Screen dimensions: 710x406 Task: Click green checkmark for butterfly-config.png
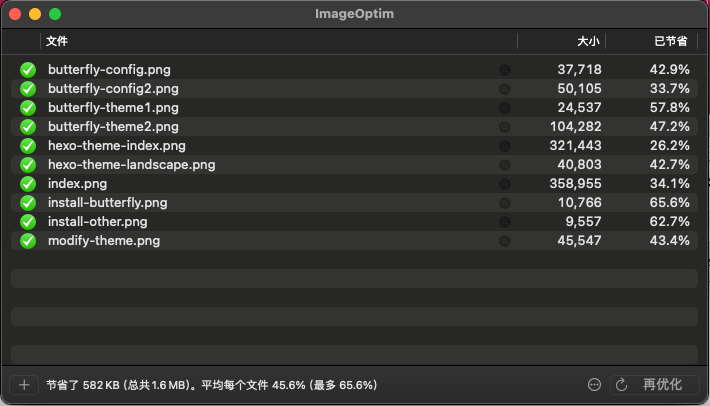tap(28, 70)
